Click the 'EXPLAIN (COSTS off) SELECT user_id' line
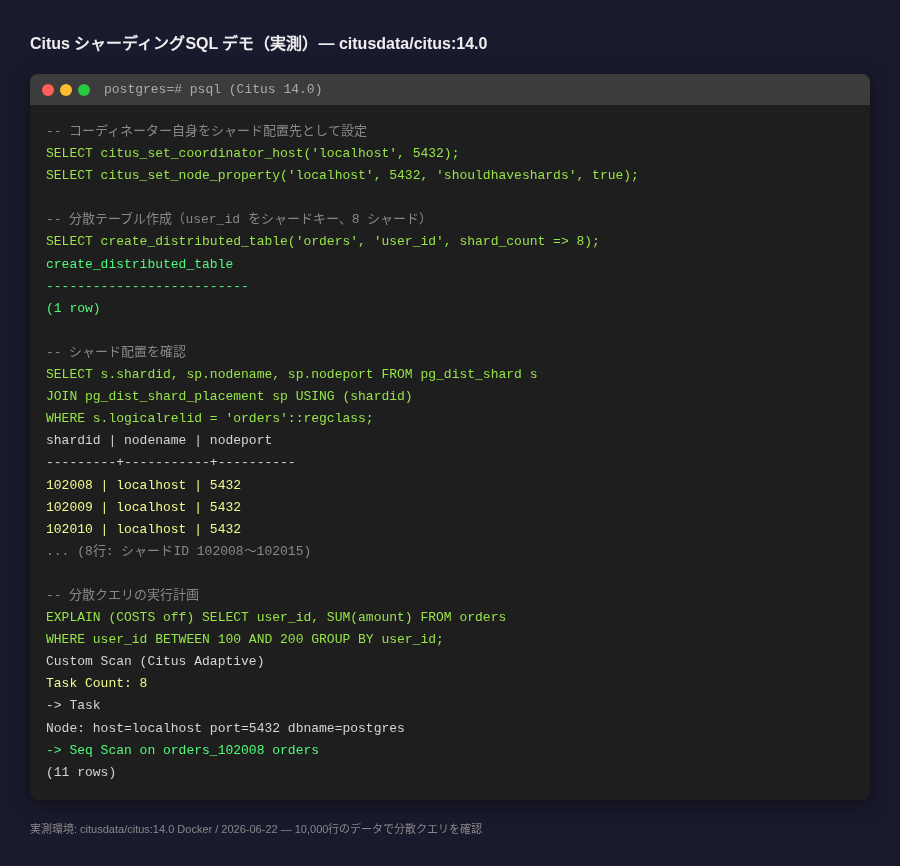This screenshot has width=900, height=866. click(276, 617)
